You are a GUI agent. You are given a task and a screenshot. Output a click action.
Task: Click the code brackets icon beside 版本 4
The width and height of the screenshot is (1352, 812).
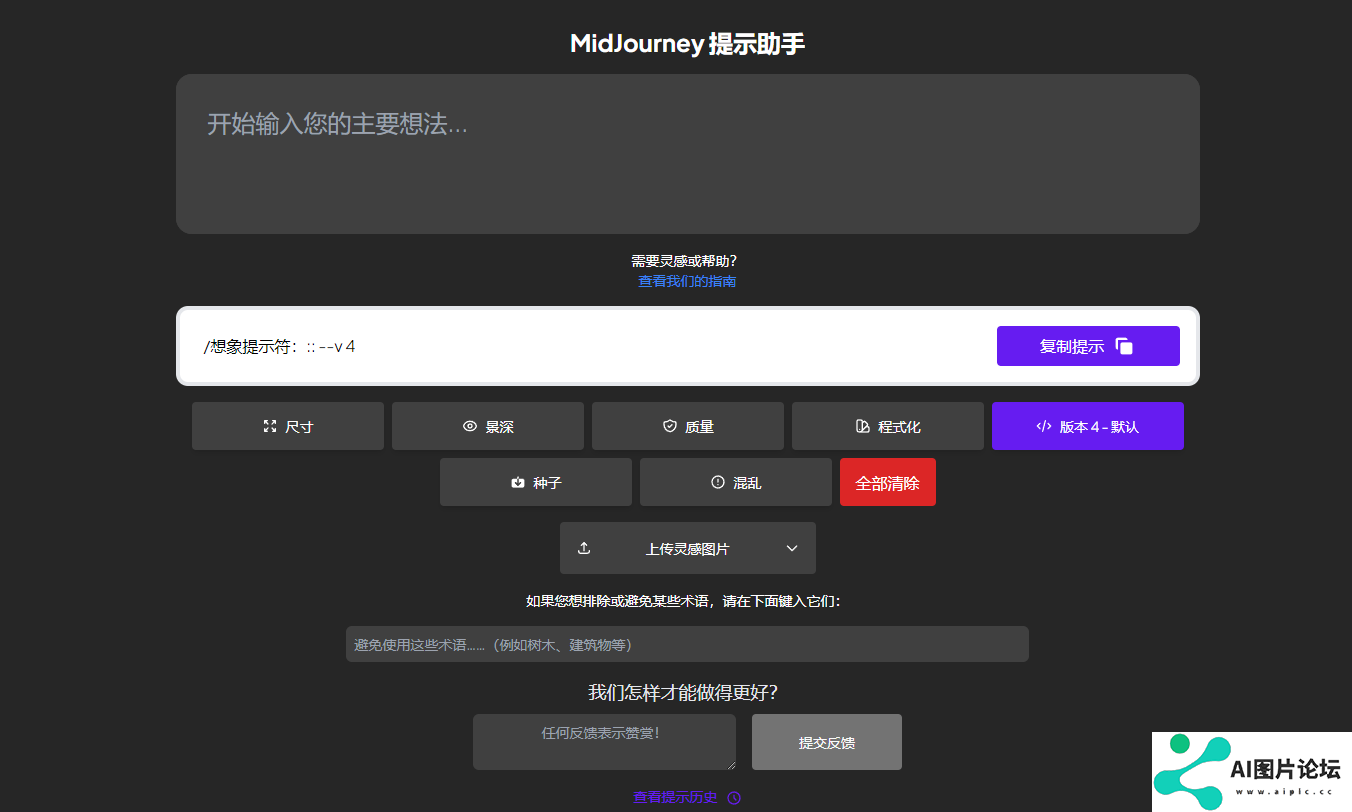click(1044, 426)
